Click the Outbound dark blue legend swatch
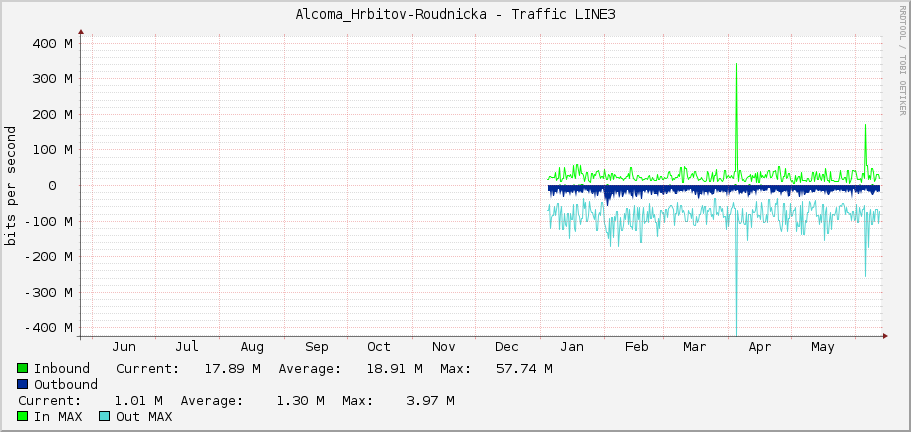911x432 pixels. (23, 384)
